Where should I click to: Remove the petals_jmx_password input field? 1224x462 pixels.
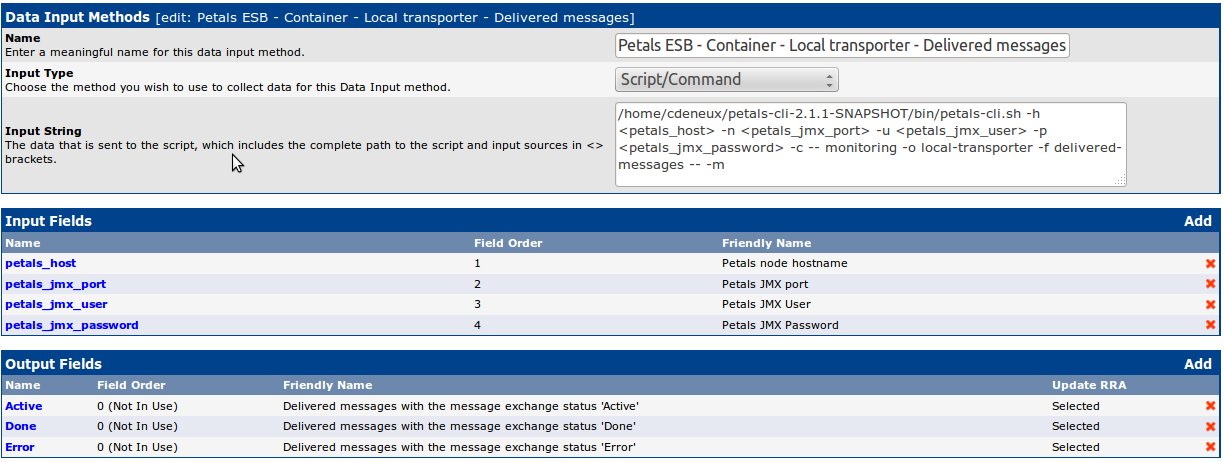[x=1211, y=325]
